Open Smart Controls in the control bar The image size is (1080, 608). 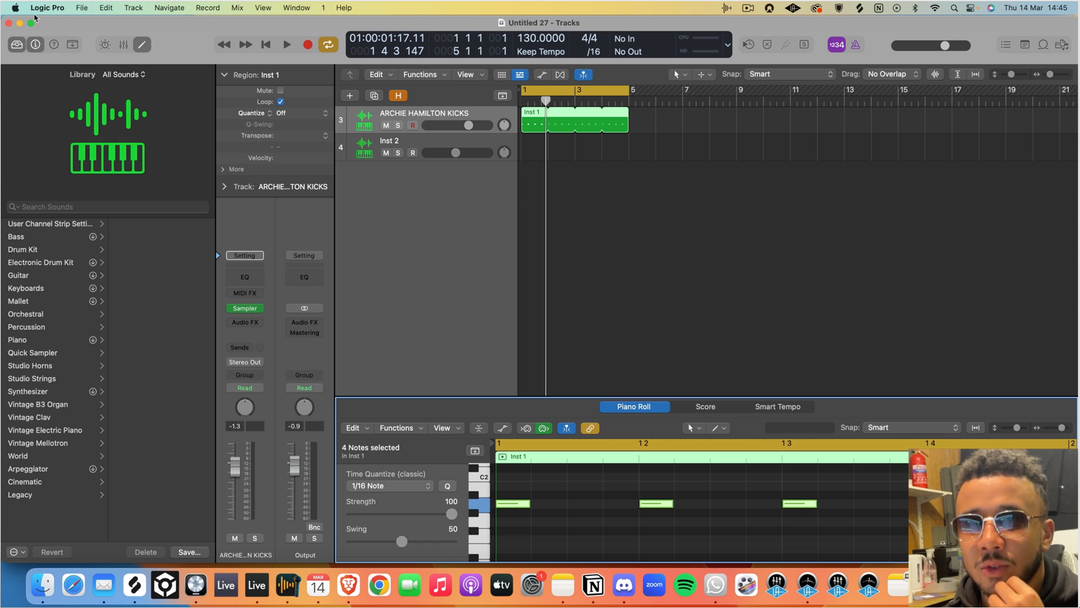[105, 45]
